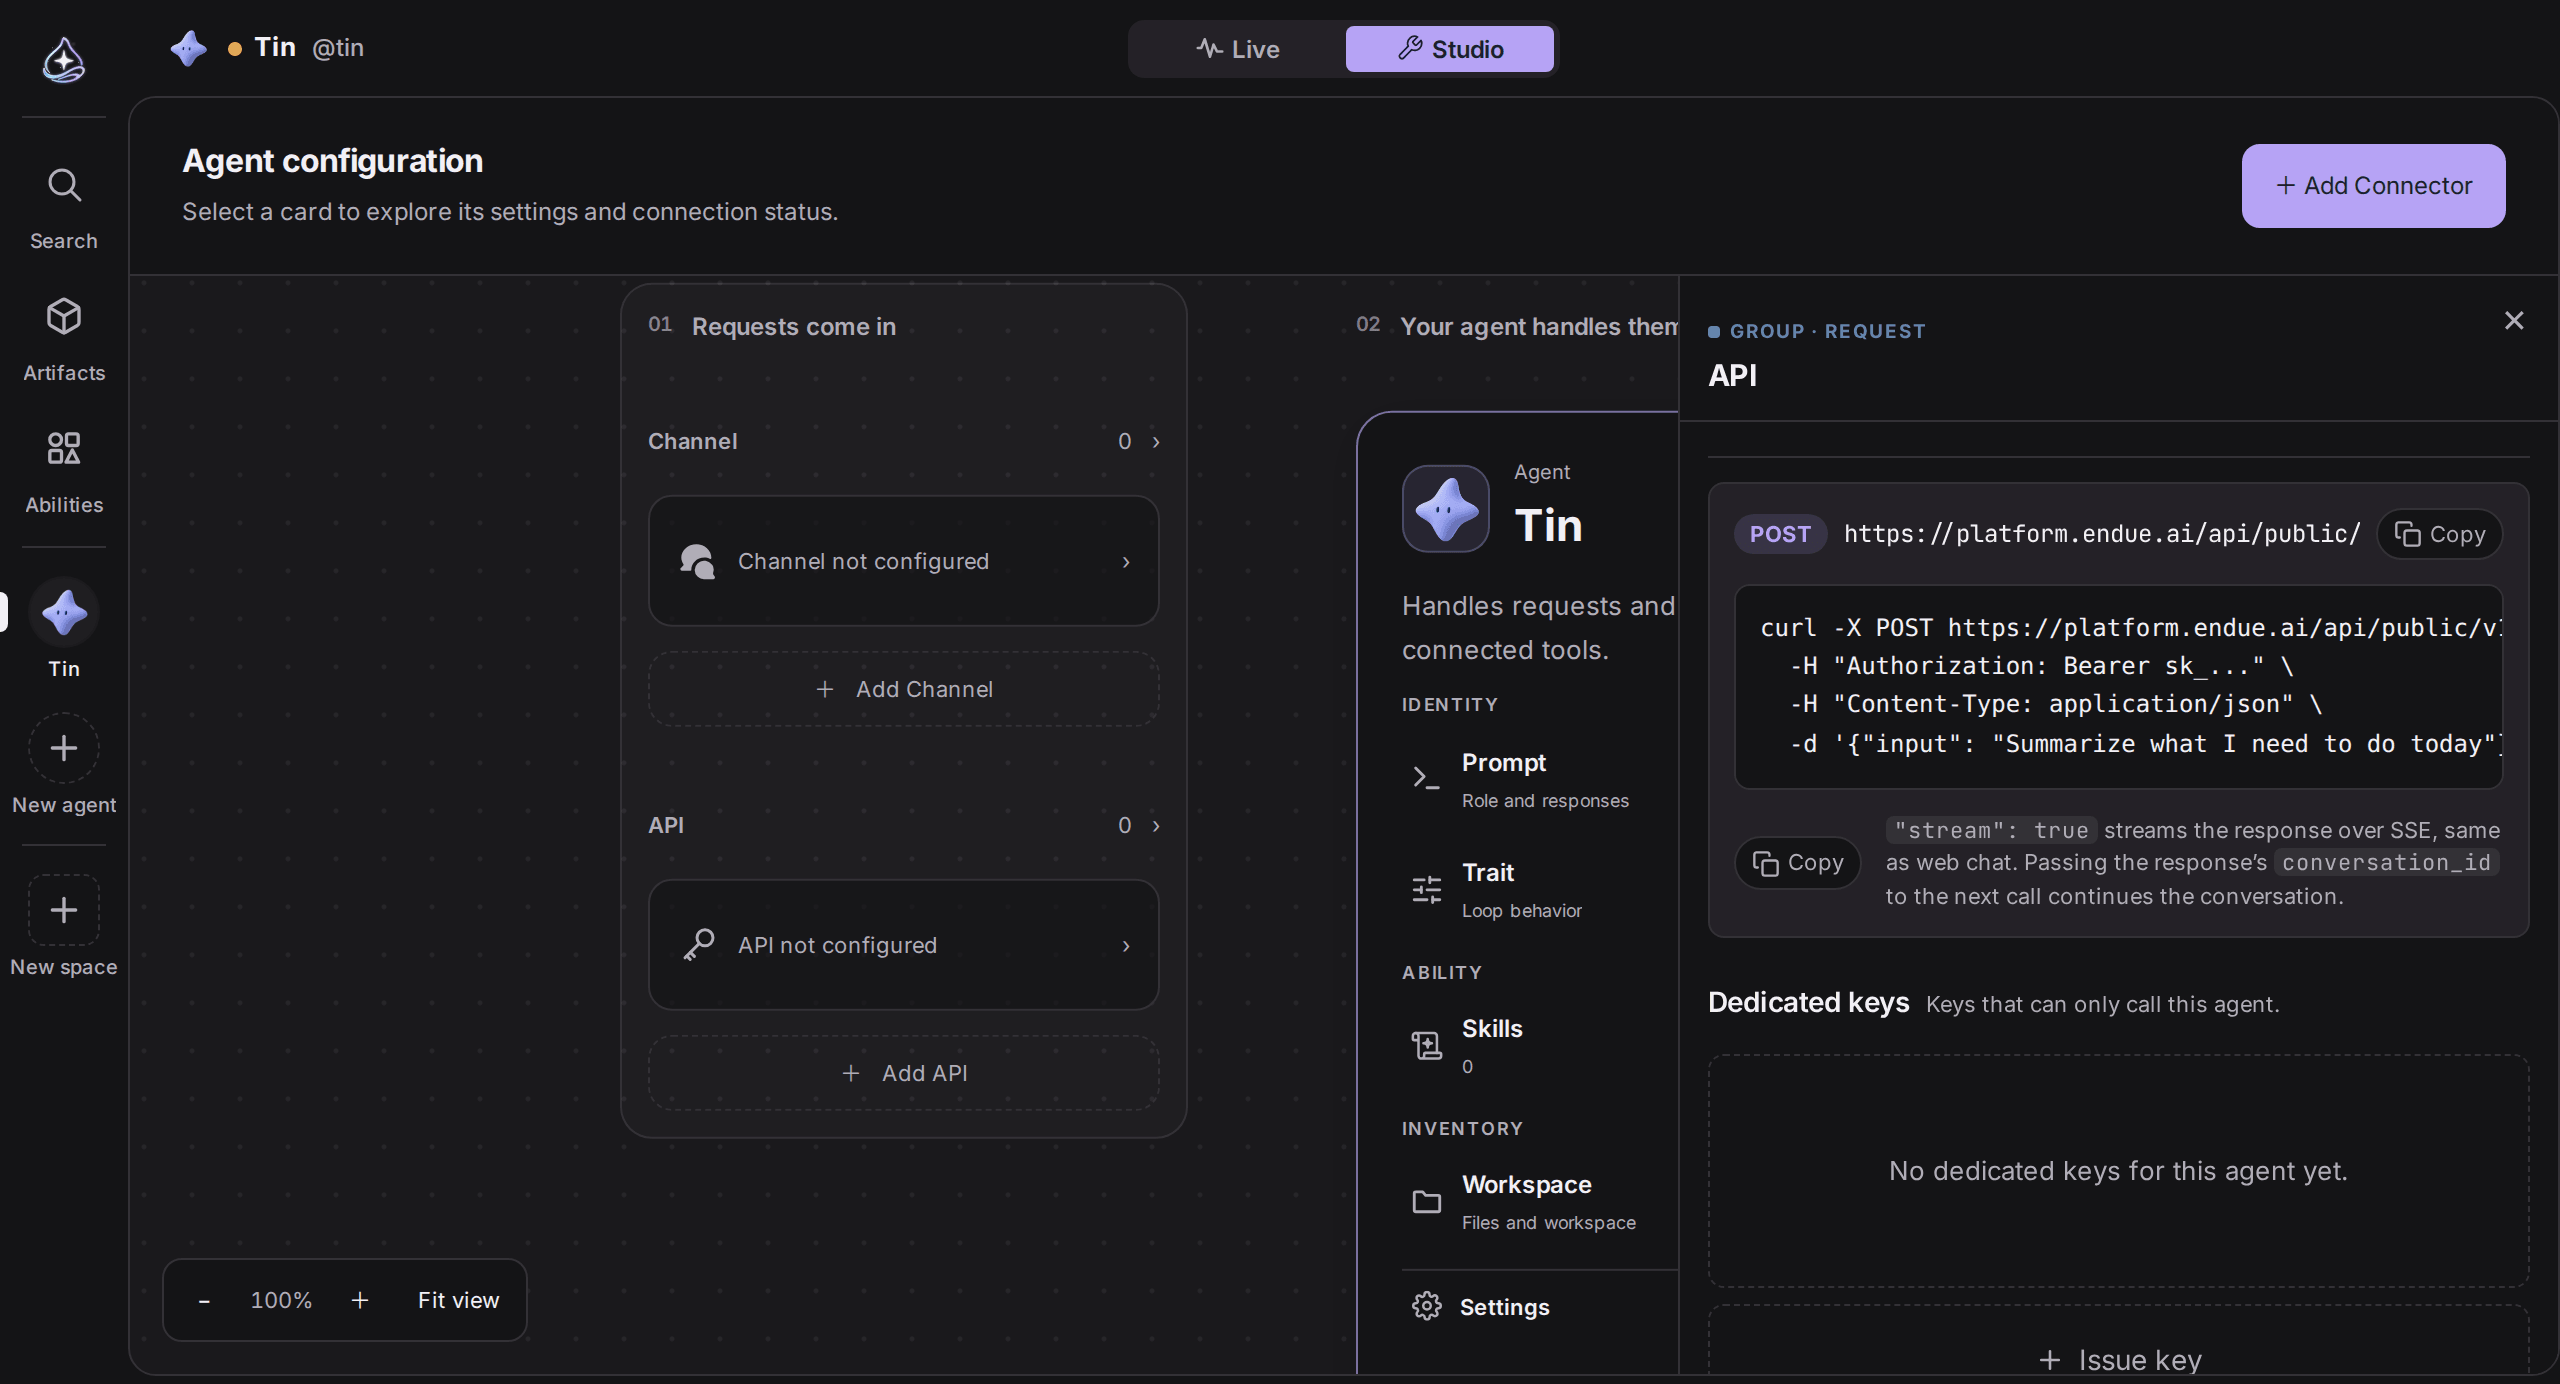This screenshot has height=1384, width=2560.
Task: Expand the API section chevron
Action: [x=1156, y=826]
